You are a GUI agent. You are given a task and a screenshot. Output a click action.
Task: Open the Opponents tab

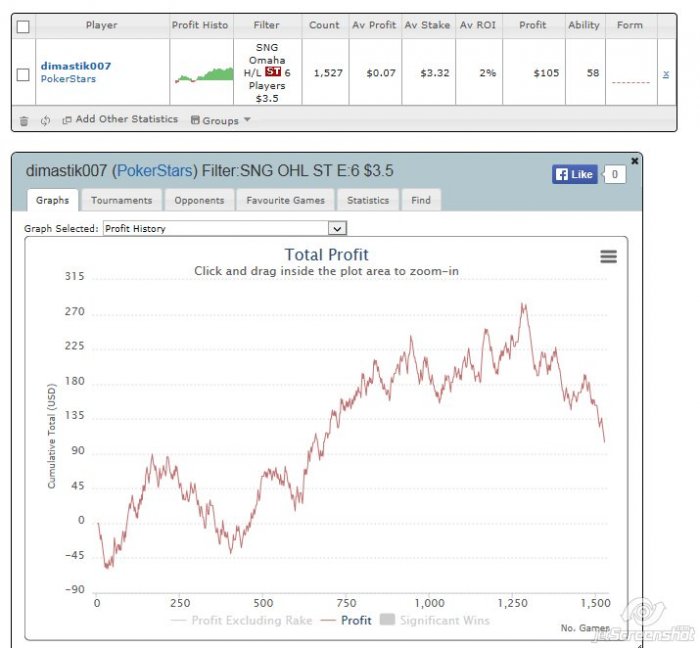tap(199, 200)
